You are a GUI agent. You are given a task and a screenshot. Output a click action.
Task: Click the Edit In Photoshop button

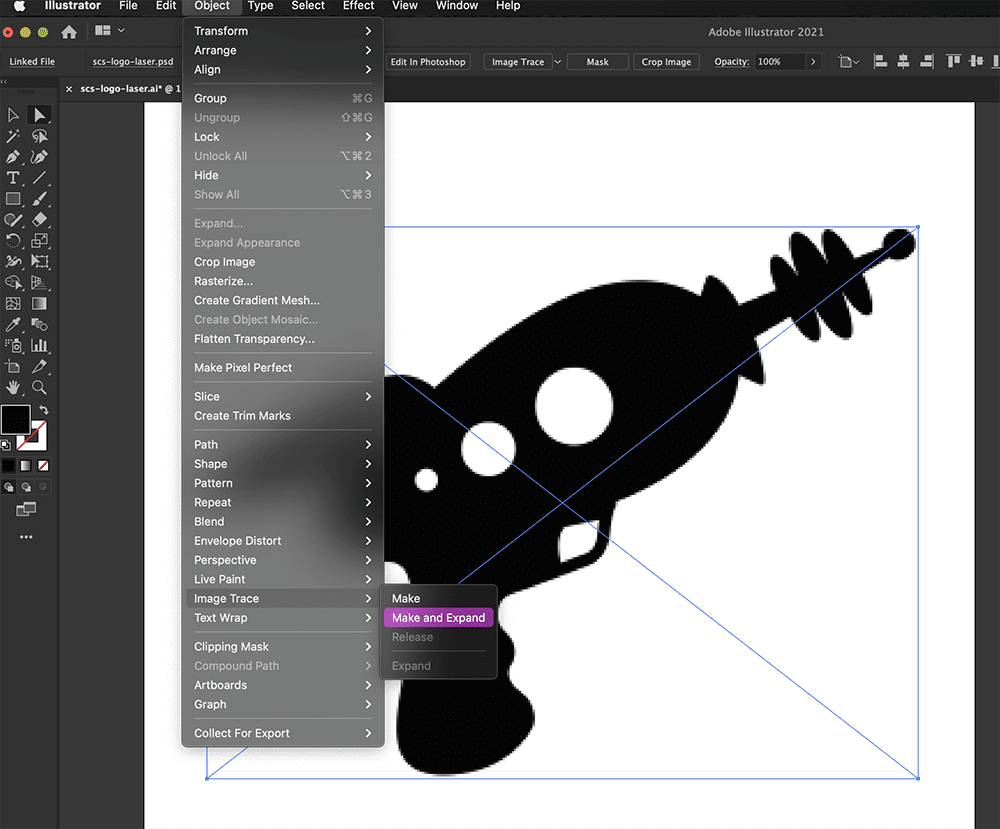[427, 61]
